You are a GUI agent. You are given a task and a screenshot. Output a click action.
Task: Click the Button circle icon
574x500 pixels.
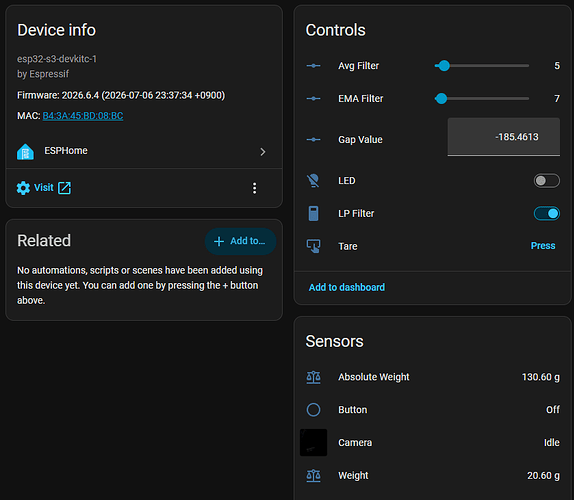click(313, 410)
